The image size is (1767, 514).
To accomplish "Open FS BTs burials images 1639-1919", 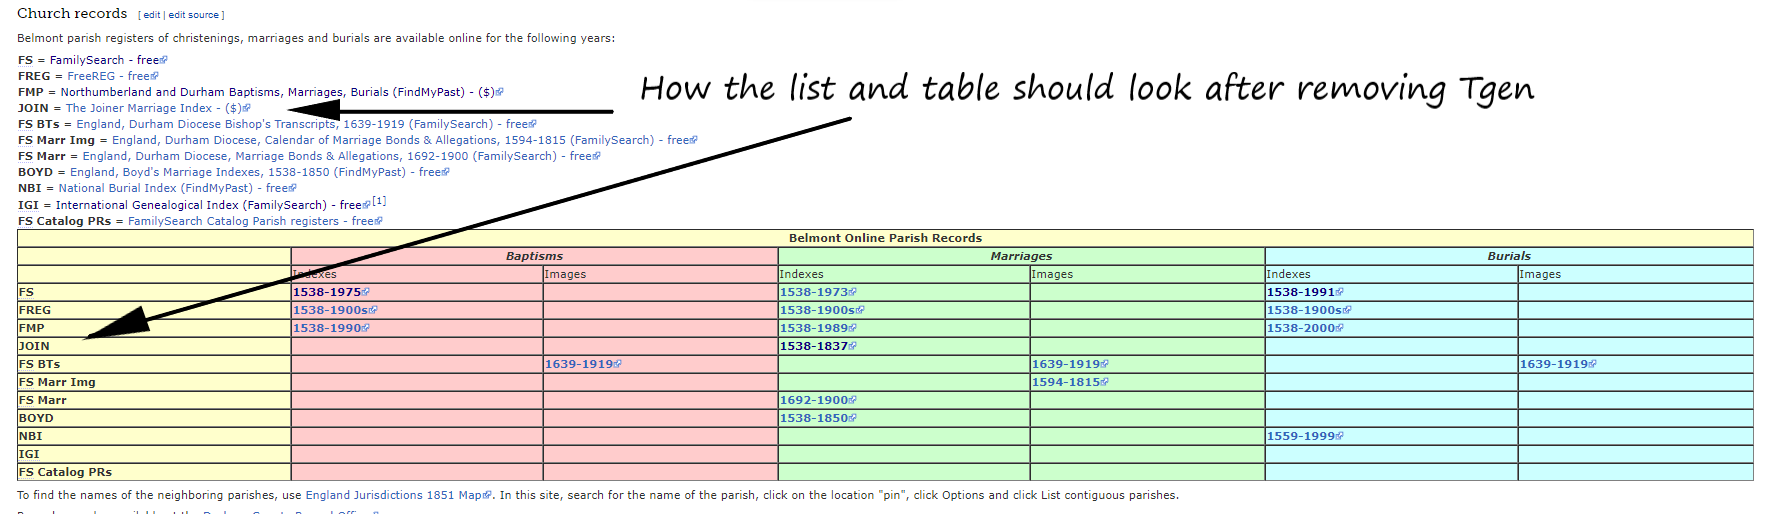I will point(1554,364).
